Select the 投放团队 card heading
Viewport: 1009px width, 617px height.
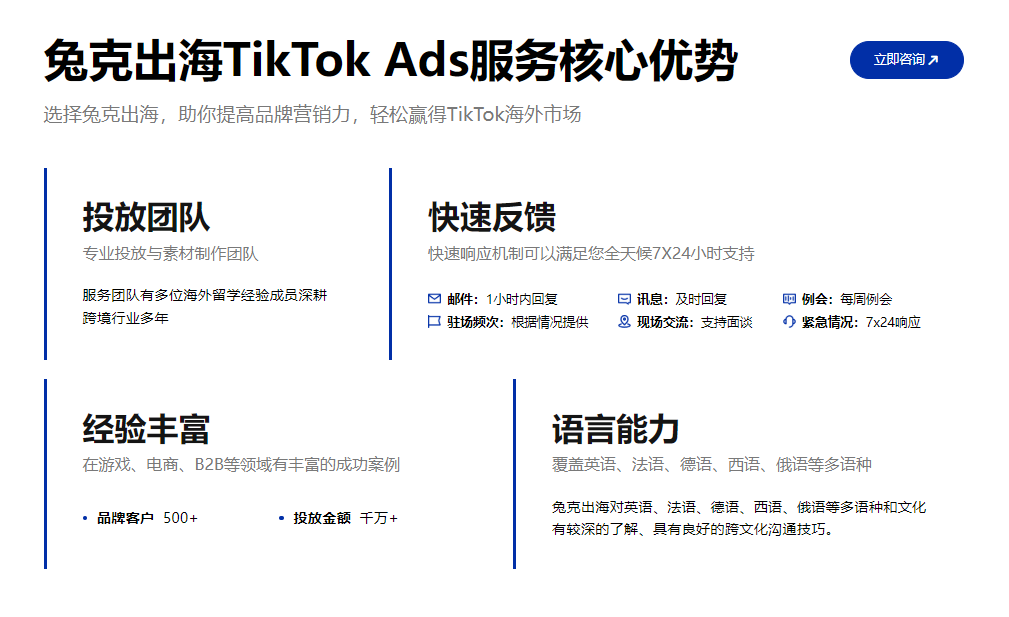146,217
